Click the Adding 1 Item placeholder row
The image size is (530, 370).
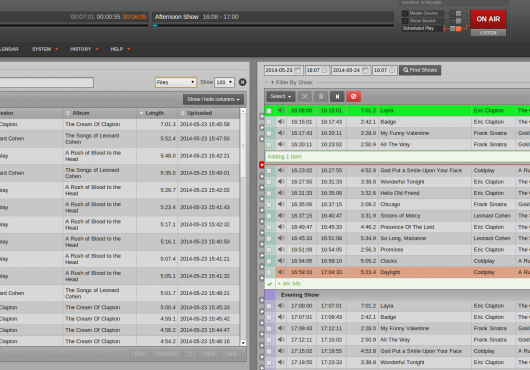(x=397, y=156)
